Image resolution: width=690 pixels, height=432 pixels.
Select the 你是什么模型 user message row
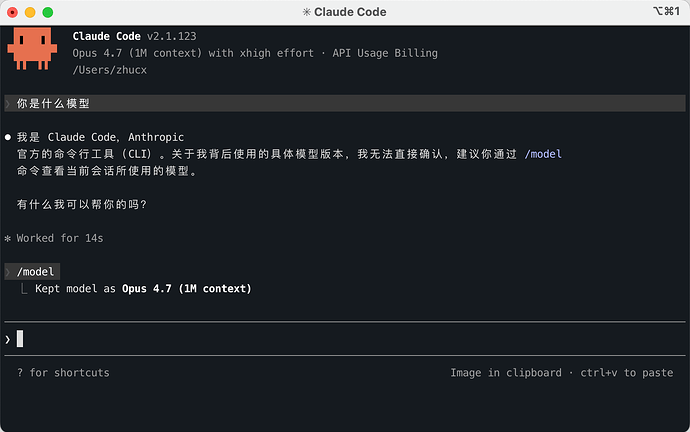[x=345, y=103]
